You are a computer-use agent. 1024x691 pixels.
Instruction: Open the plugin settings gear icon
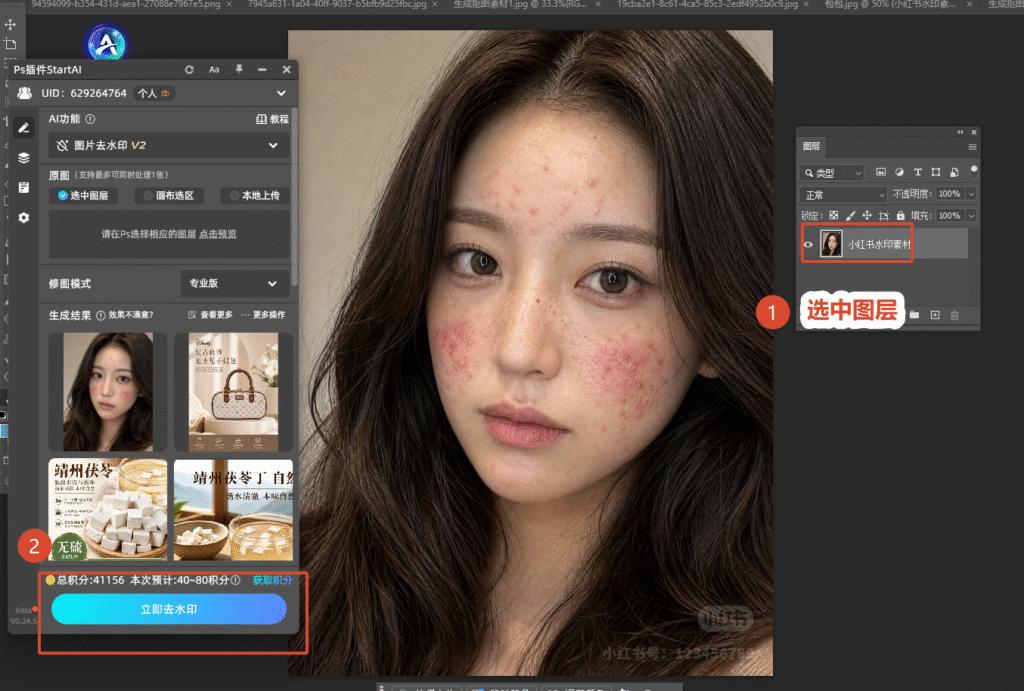[x=24, y=217]
